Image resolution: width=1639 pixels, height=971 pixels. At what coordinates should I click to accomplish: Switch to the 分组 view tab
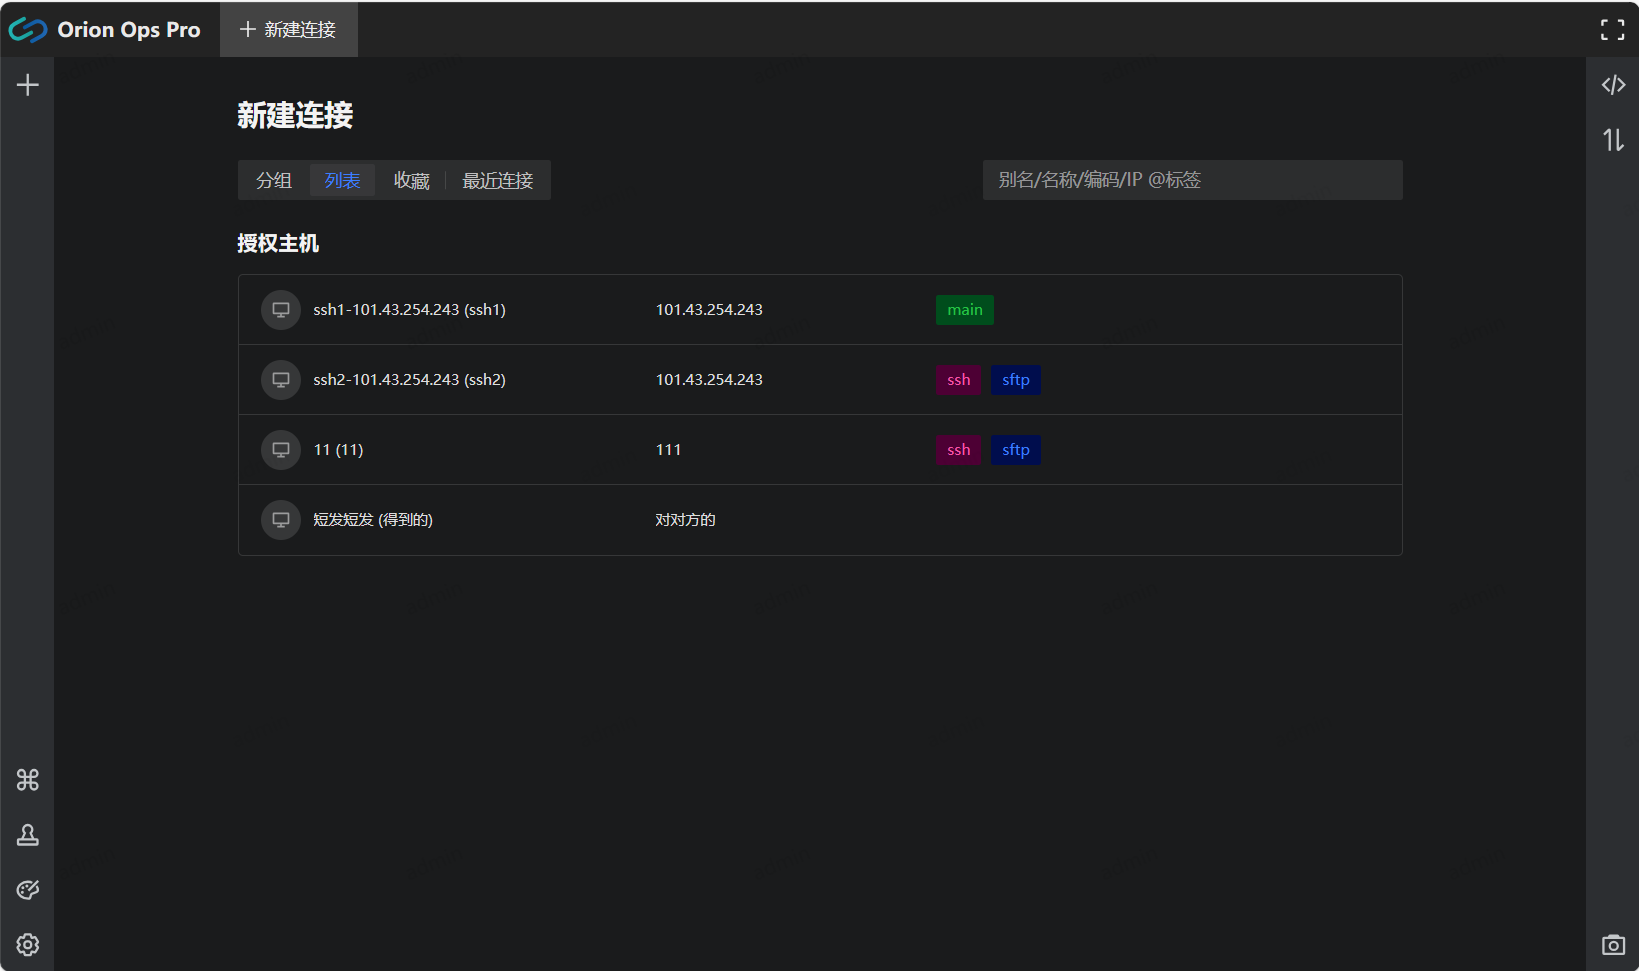274,180
